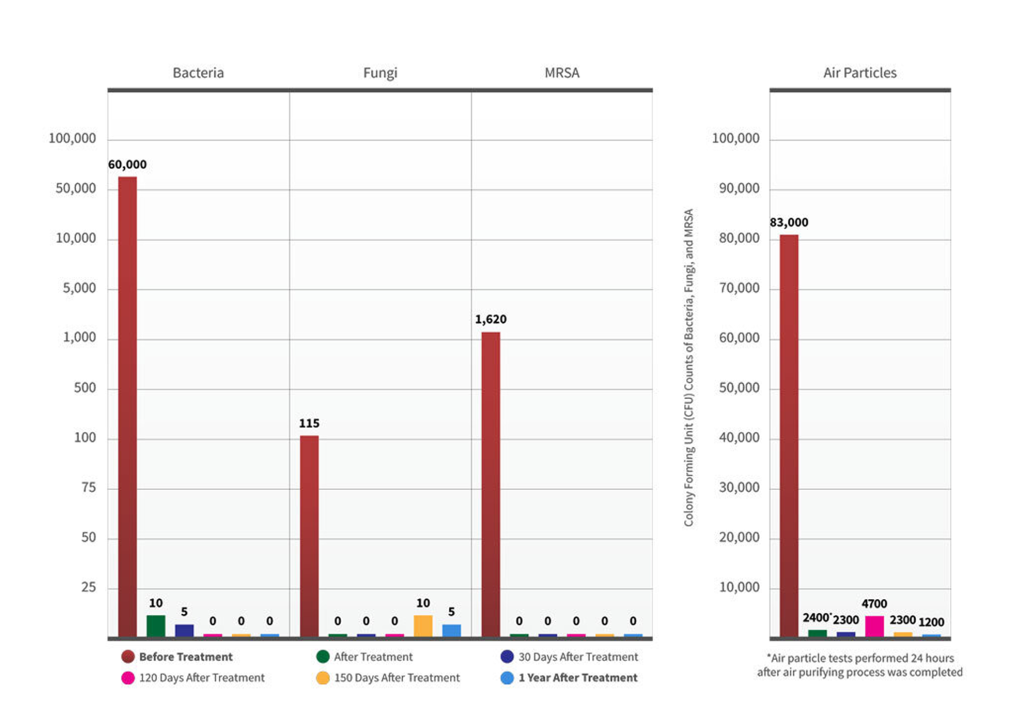Click the green After Treatment legend dot
1024x722 pixels.
click(323, 657)
